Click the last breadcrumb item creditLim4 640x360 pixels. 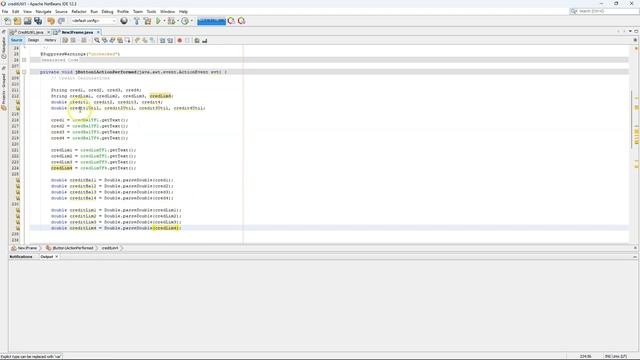[x=110, y=248]
